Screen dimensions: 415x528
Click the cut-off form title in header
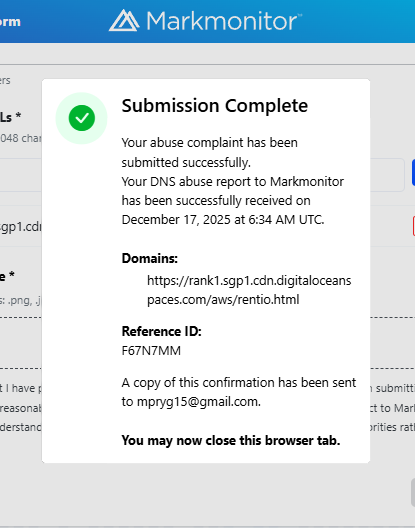pos(10,22)
